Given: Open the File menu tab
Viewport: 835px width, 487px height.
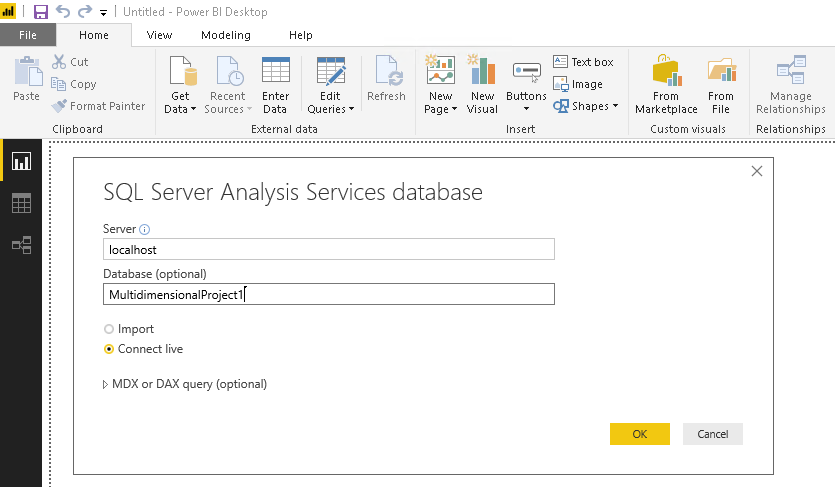Looking at the screenshot, I should coord(28,35).
